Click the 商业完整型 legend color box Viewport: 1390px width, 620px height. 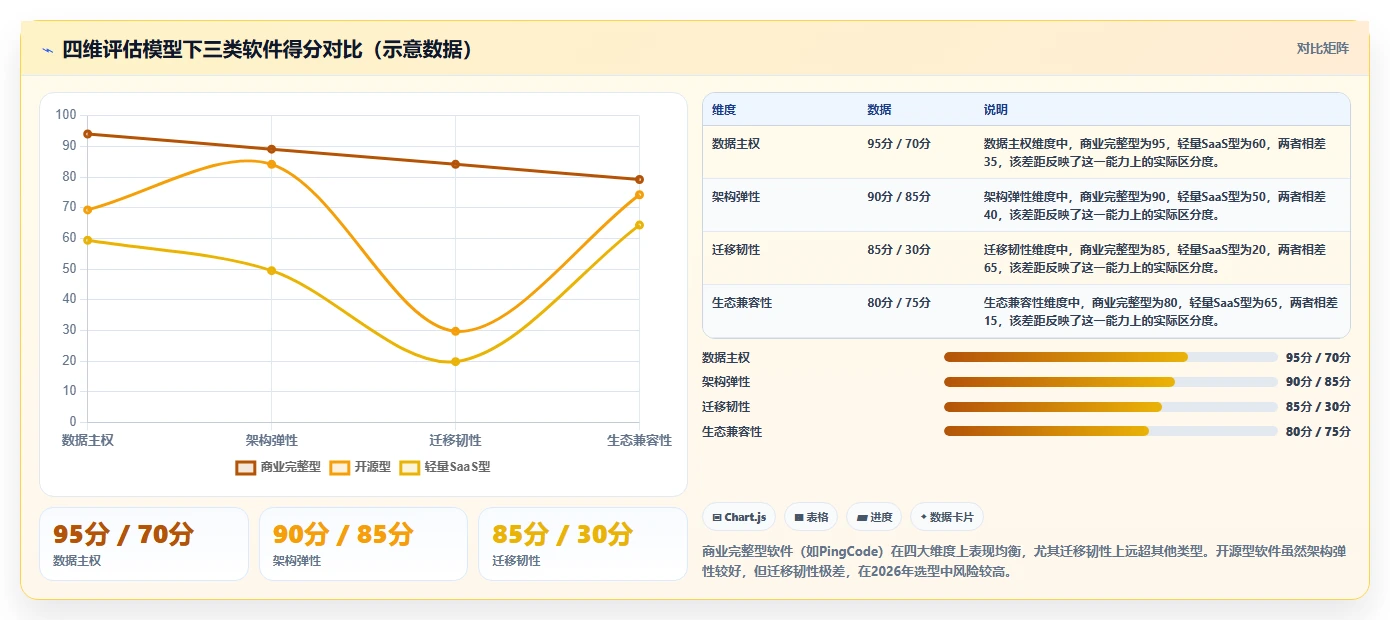(246, 467)
